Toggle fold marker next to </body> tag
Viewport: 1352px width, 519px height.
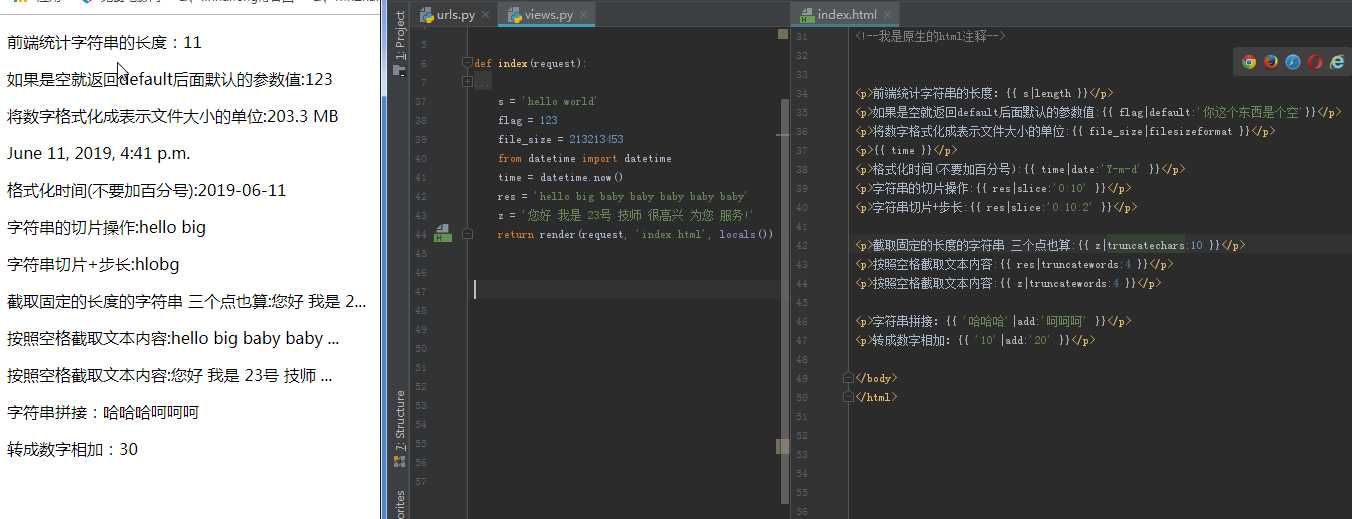point(848,378)
